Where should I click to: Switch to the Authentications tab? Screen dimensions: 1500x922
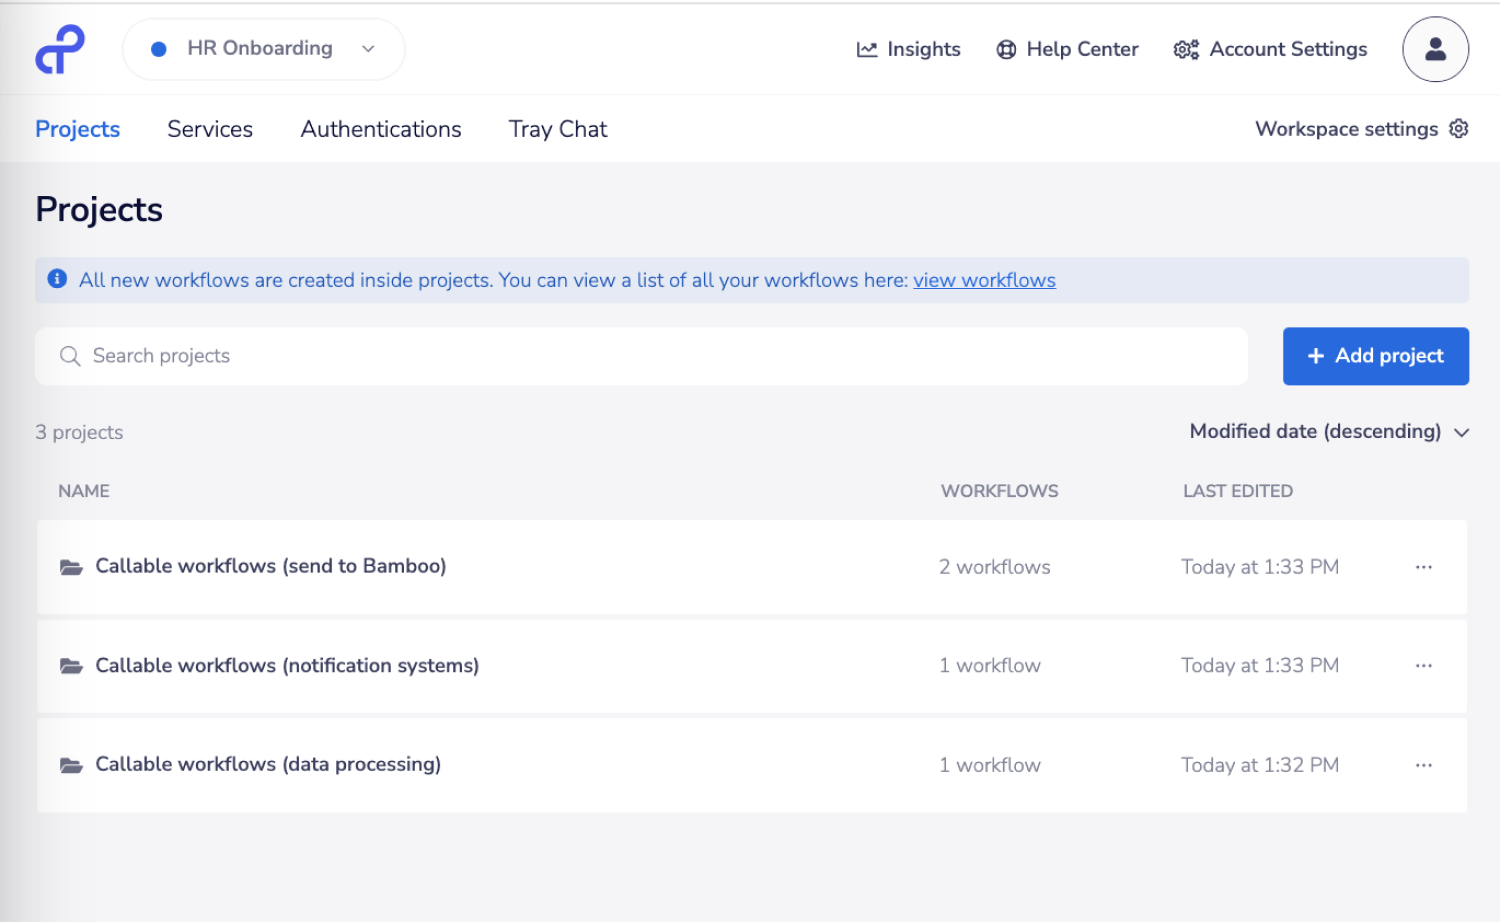[381, 129]
